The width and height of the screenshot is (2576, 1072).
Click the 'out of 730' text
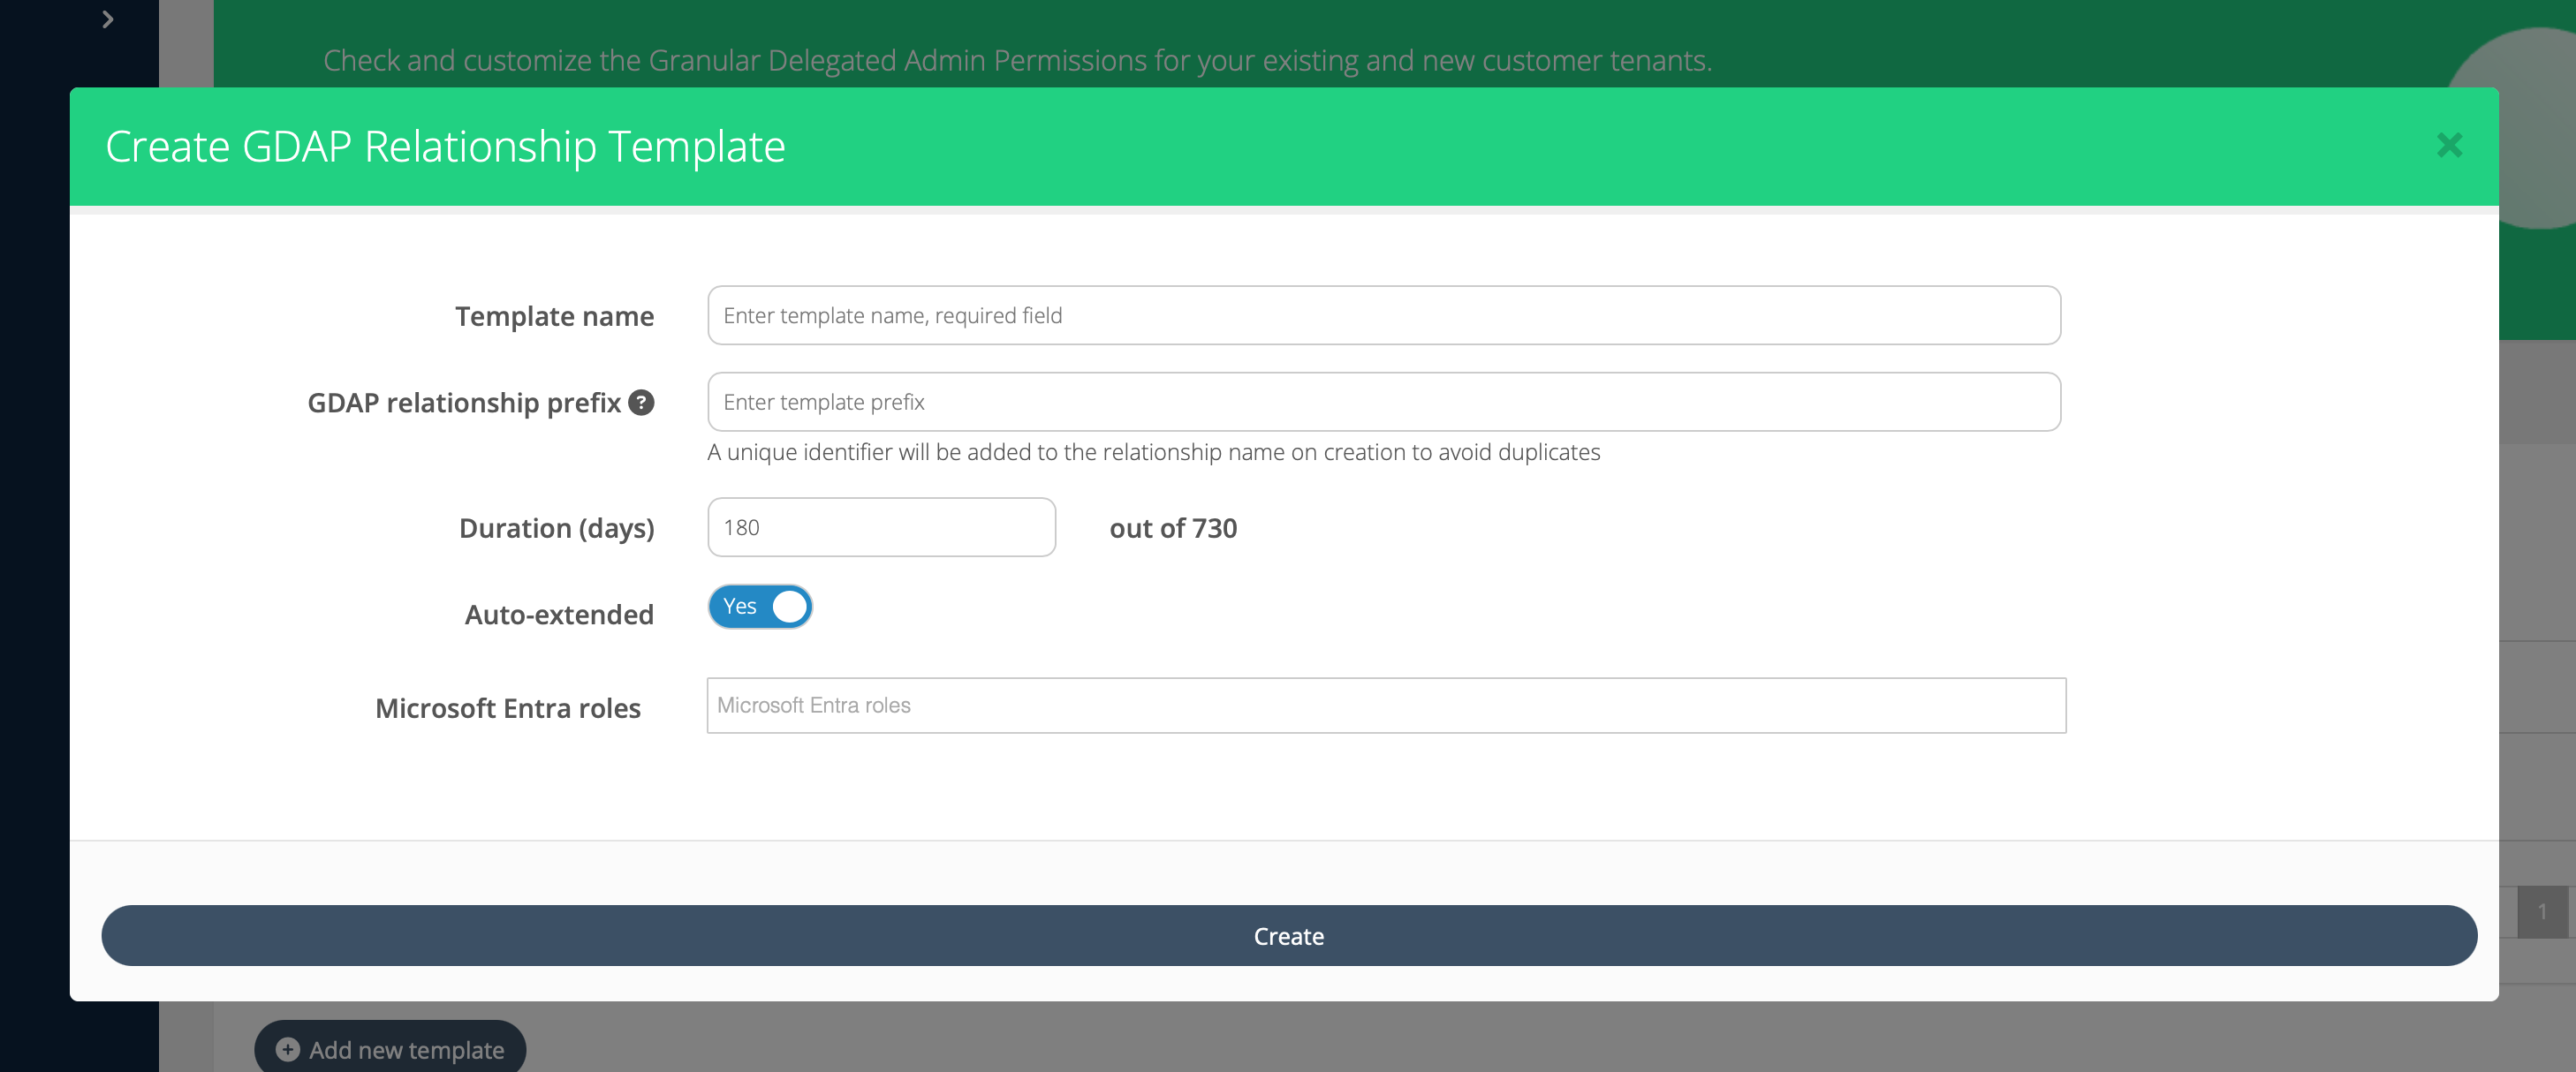[1173, 528]
